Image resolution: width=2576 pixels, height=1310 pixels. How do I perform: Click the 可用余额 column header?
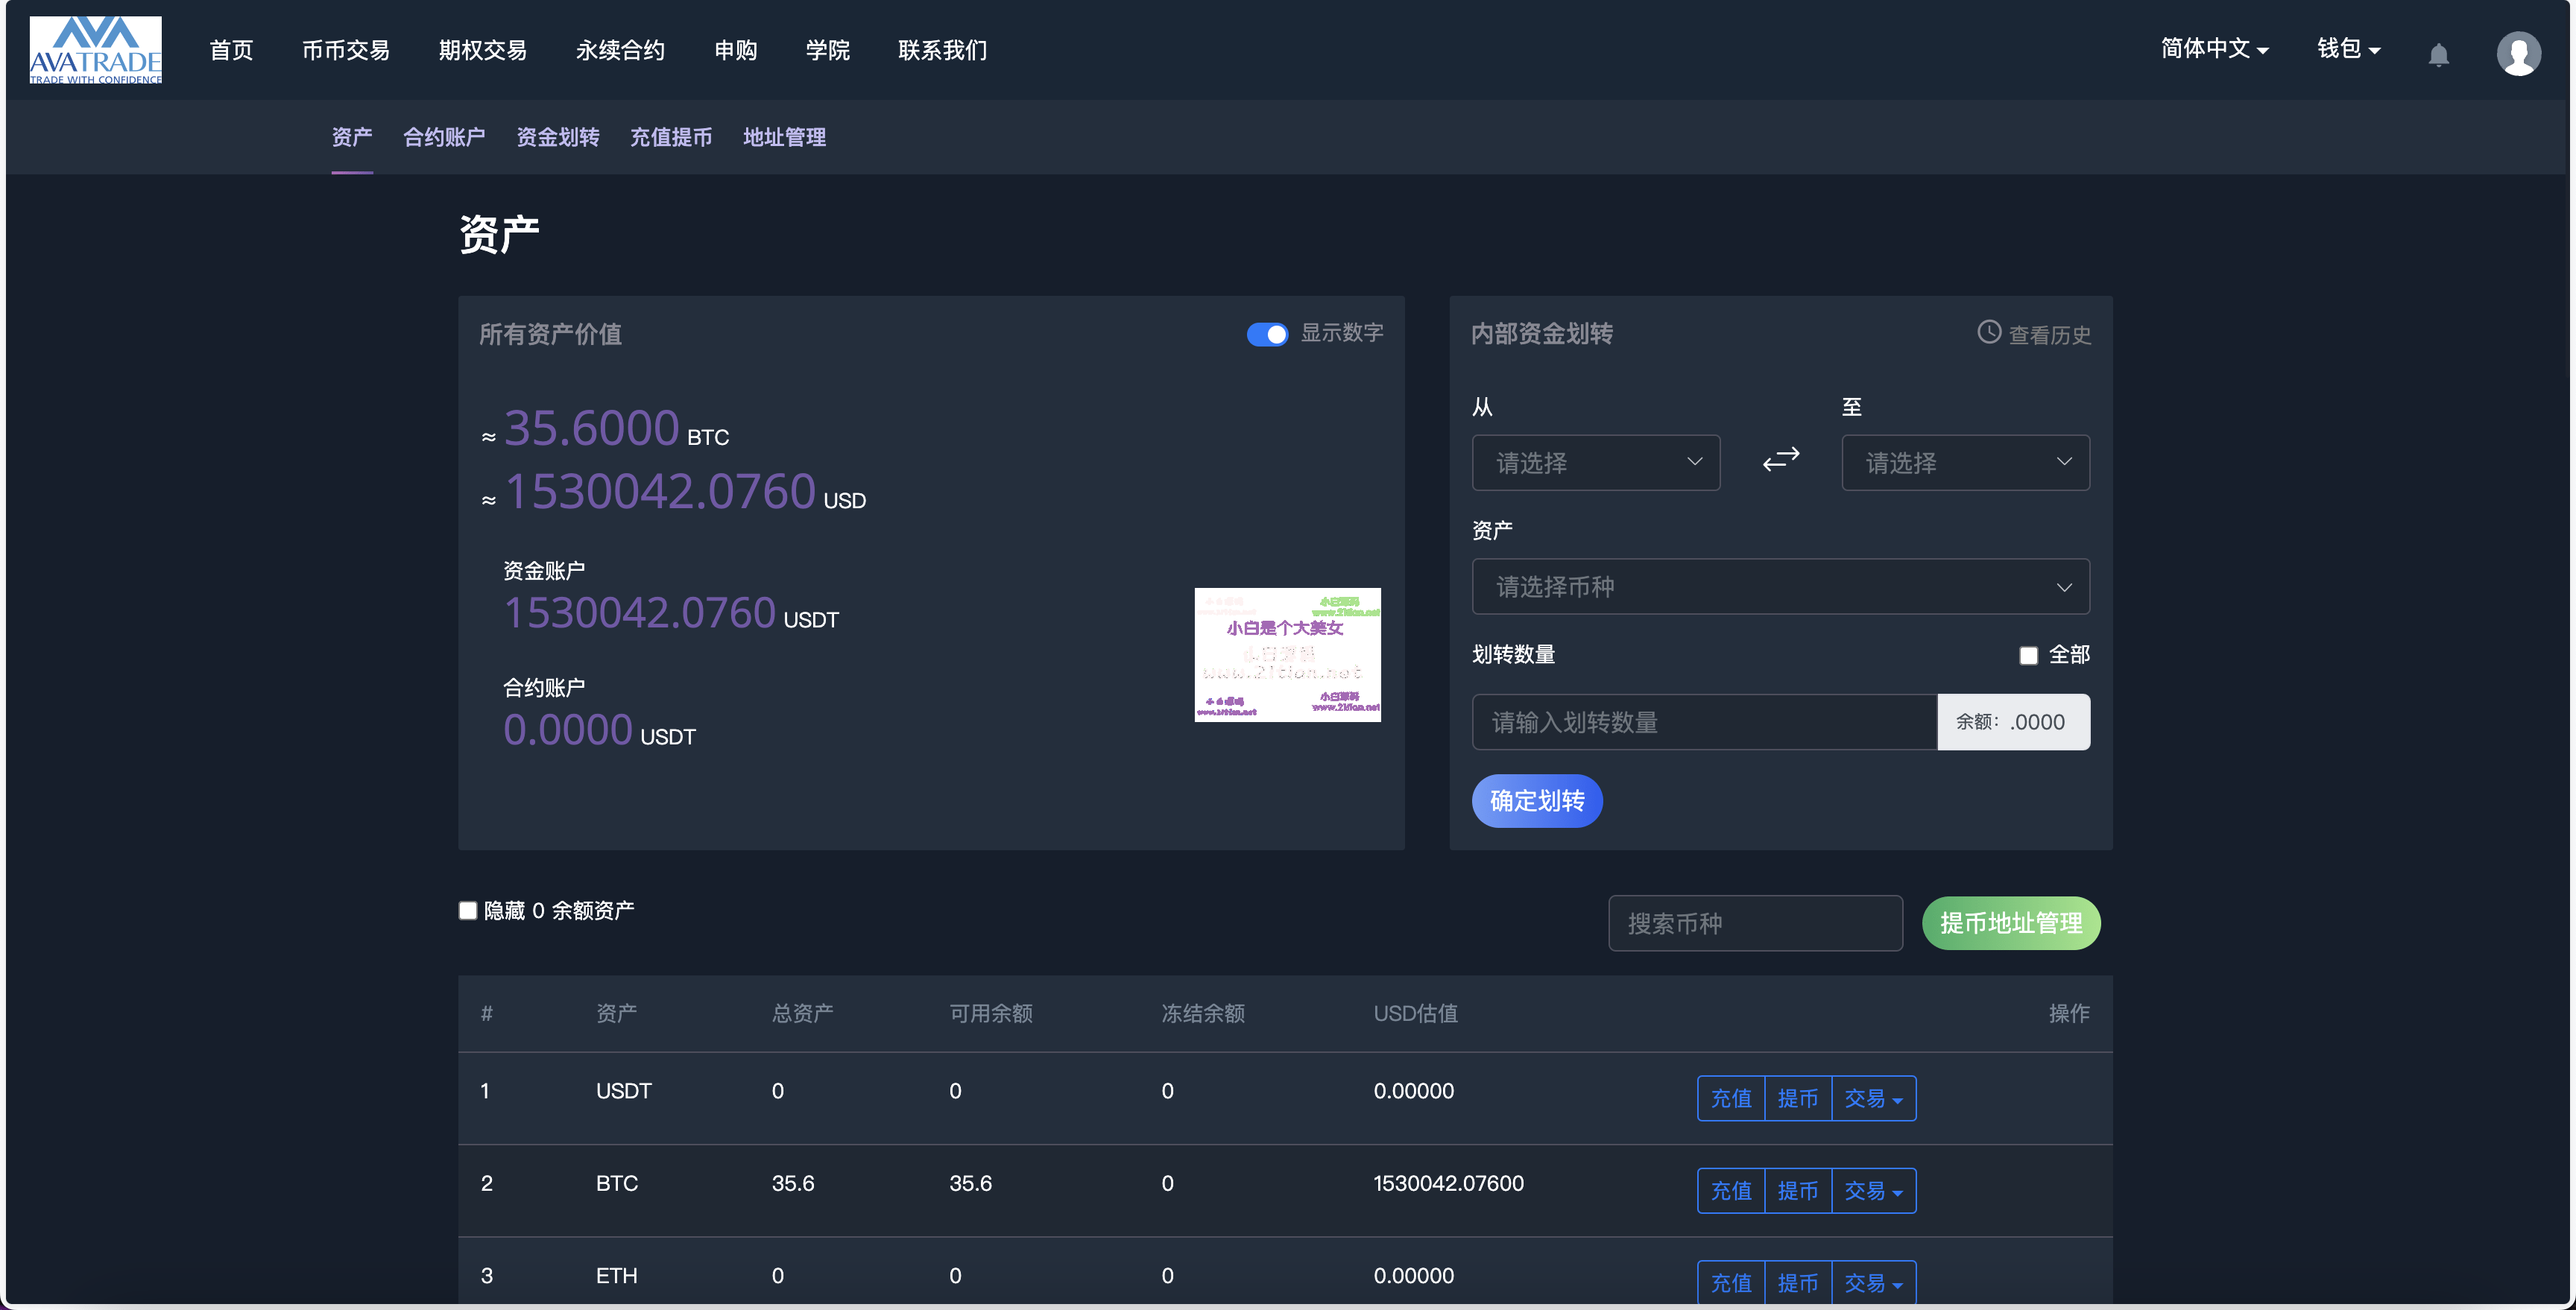tap(990, 1013)
